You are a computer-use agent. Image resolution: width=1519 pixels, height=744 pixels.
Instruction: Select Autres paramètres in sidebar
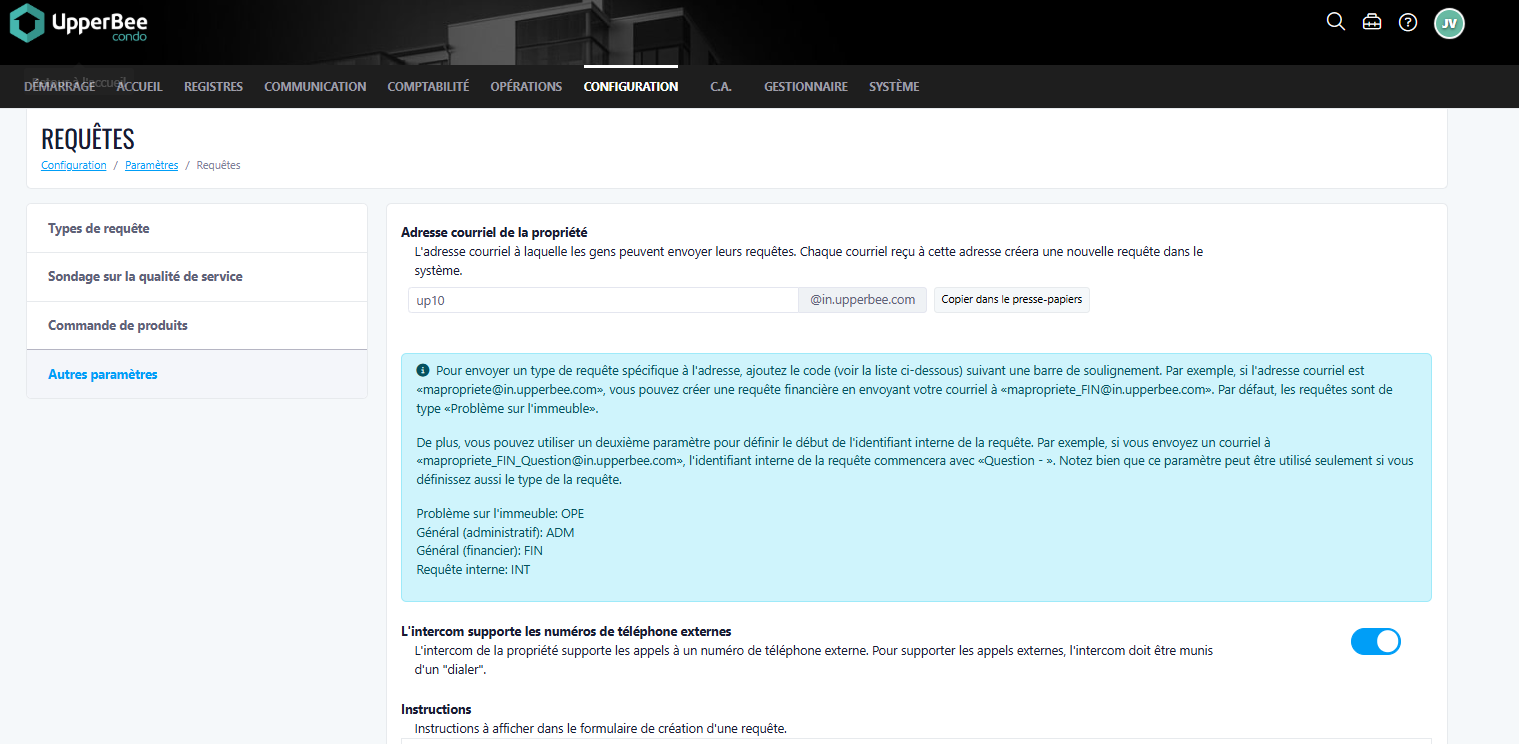197,374
